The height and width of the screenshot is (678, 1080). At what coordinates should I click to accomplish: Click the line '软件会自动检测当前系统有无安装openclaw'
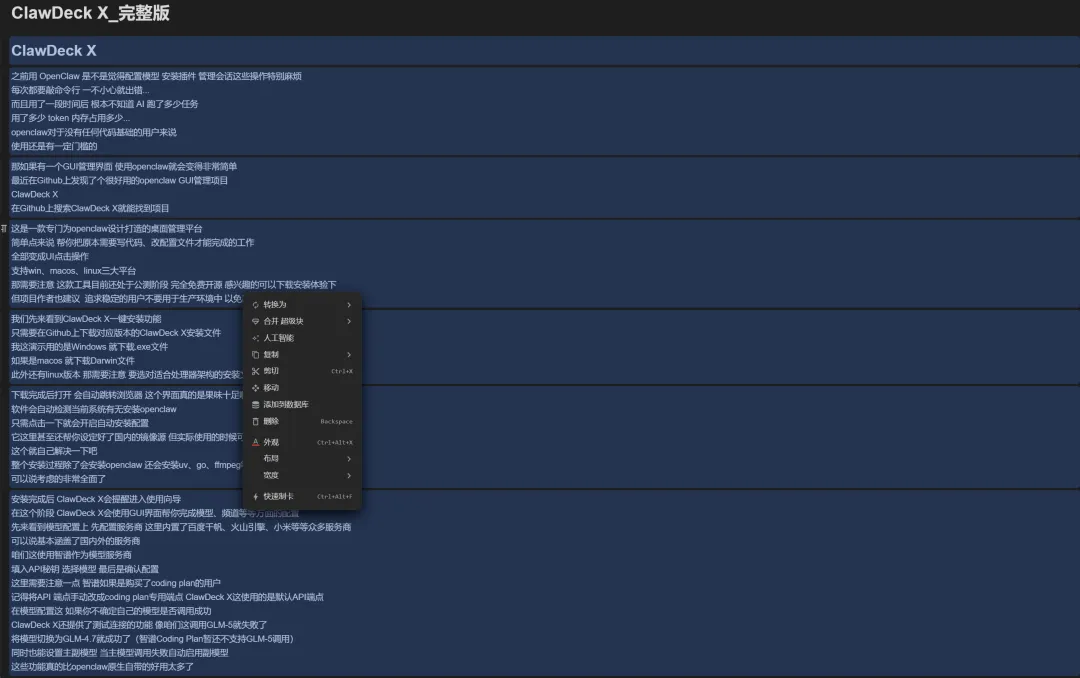click(94, 409)
